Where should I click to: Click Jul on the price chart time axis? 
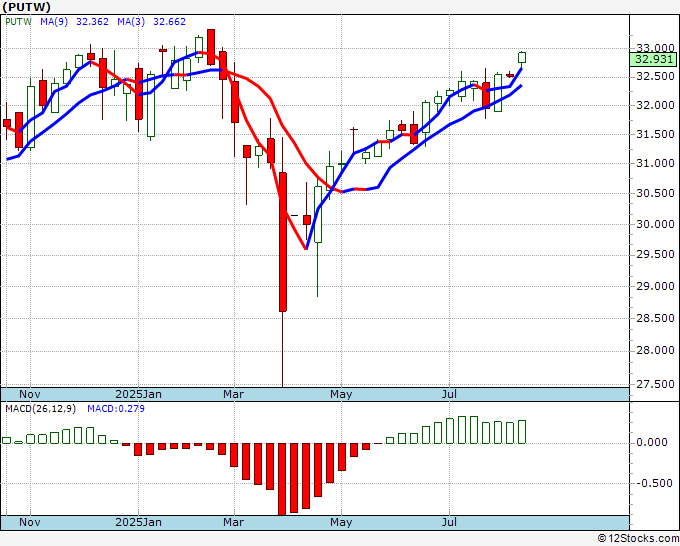[449, 394]
